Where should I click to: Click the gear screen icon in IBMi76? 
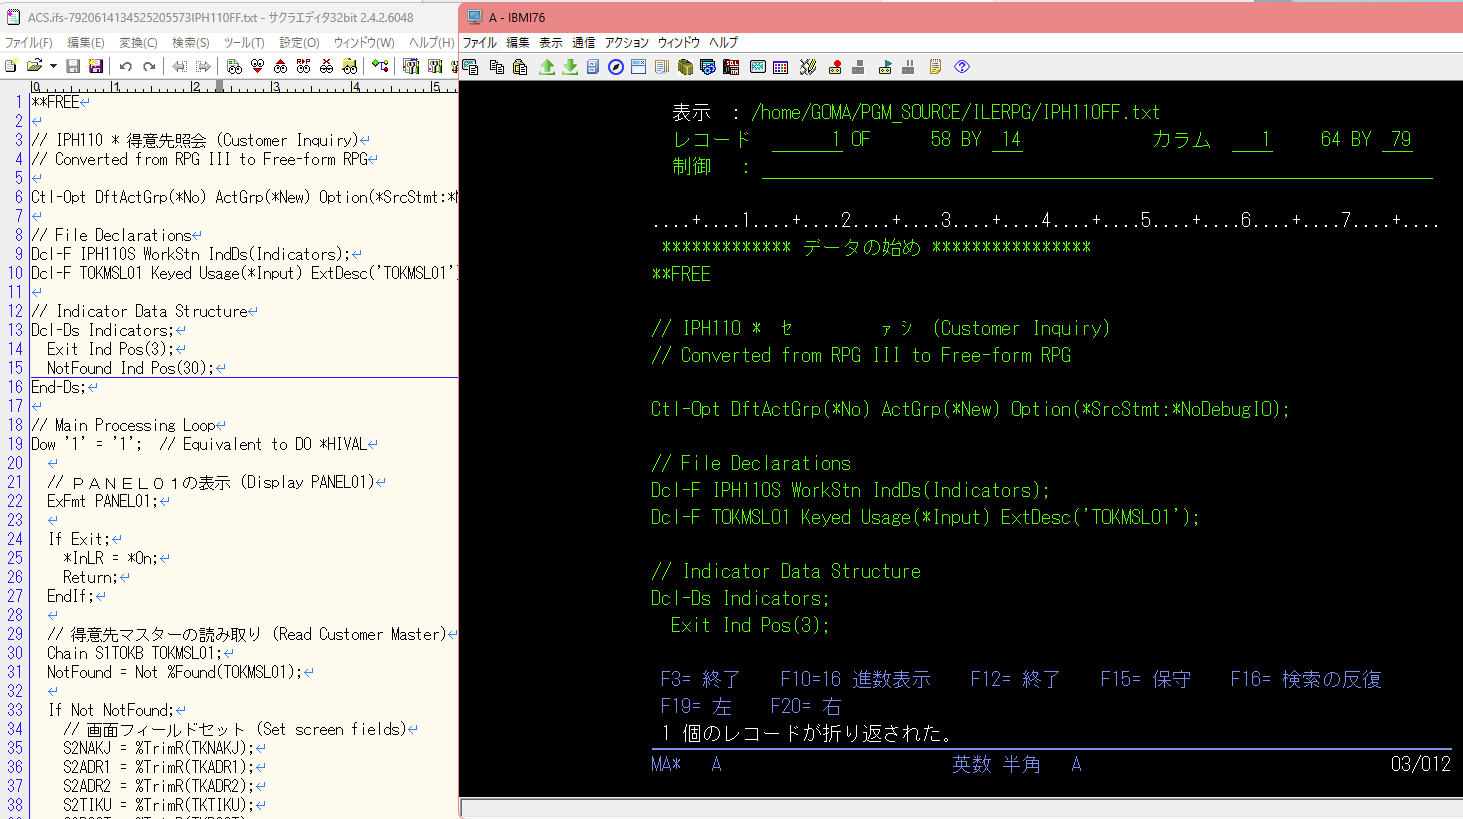[x=708, y=67]
